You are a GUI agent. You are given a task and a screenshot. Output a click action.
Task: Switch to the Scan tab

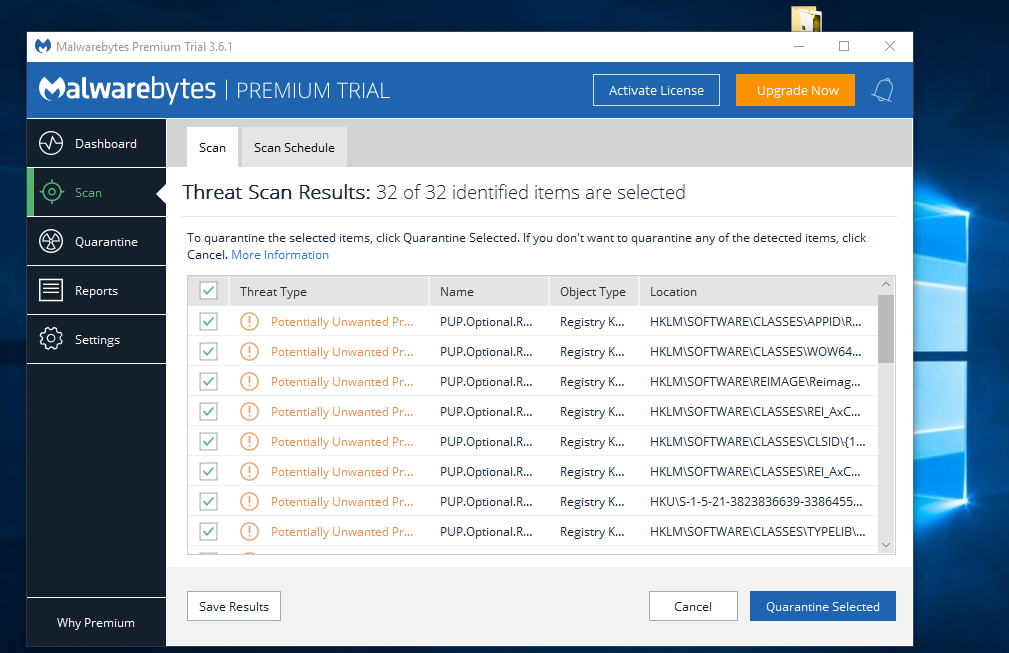pos(212,147)
